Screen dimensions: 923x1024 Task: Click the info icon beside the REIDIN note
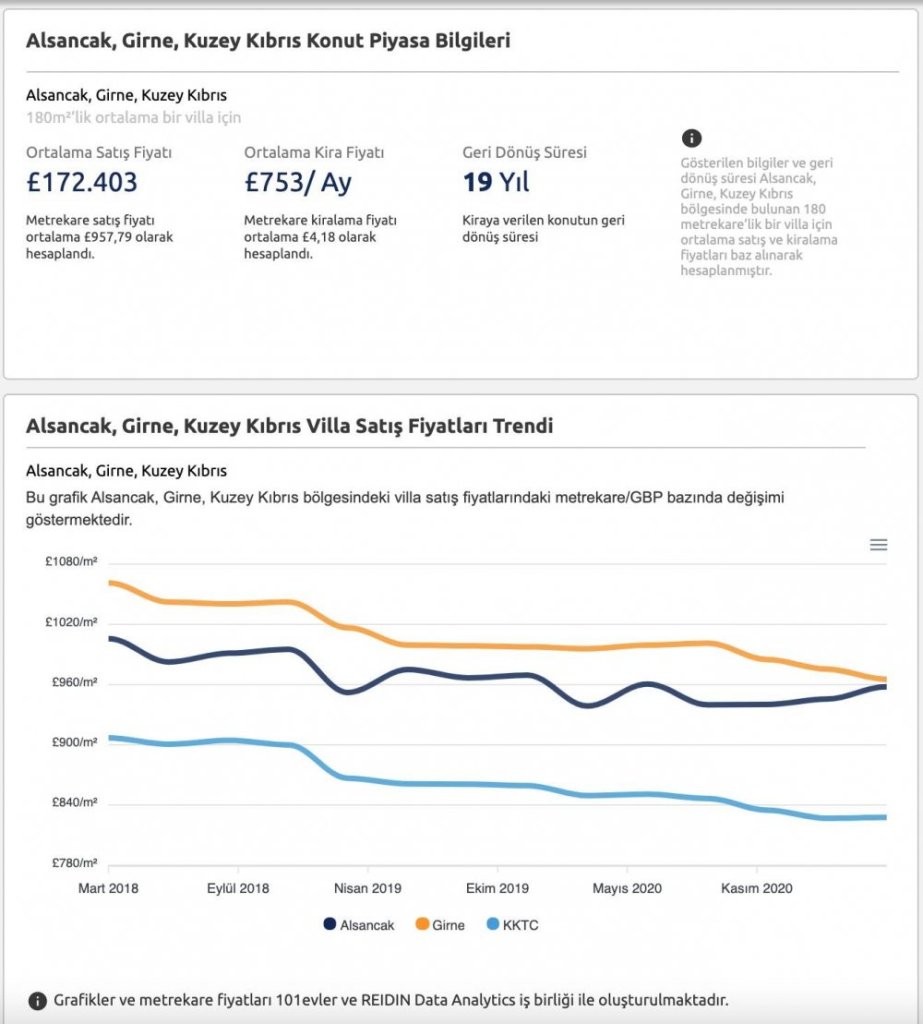pyautogui.click(x=38, y=1001)
